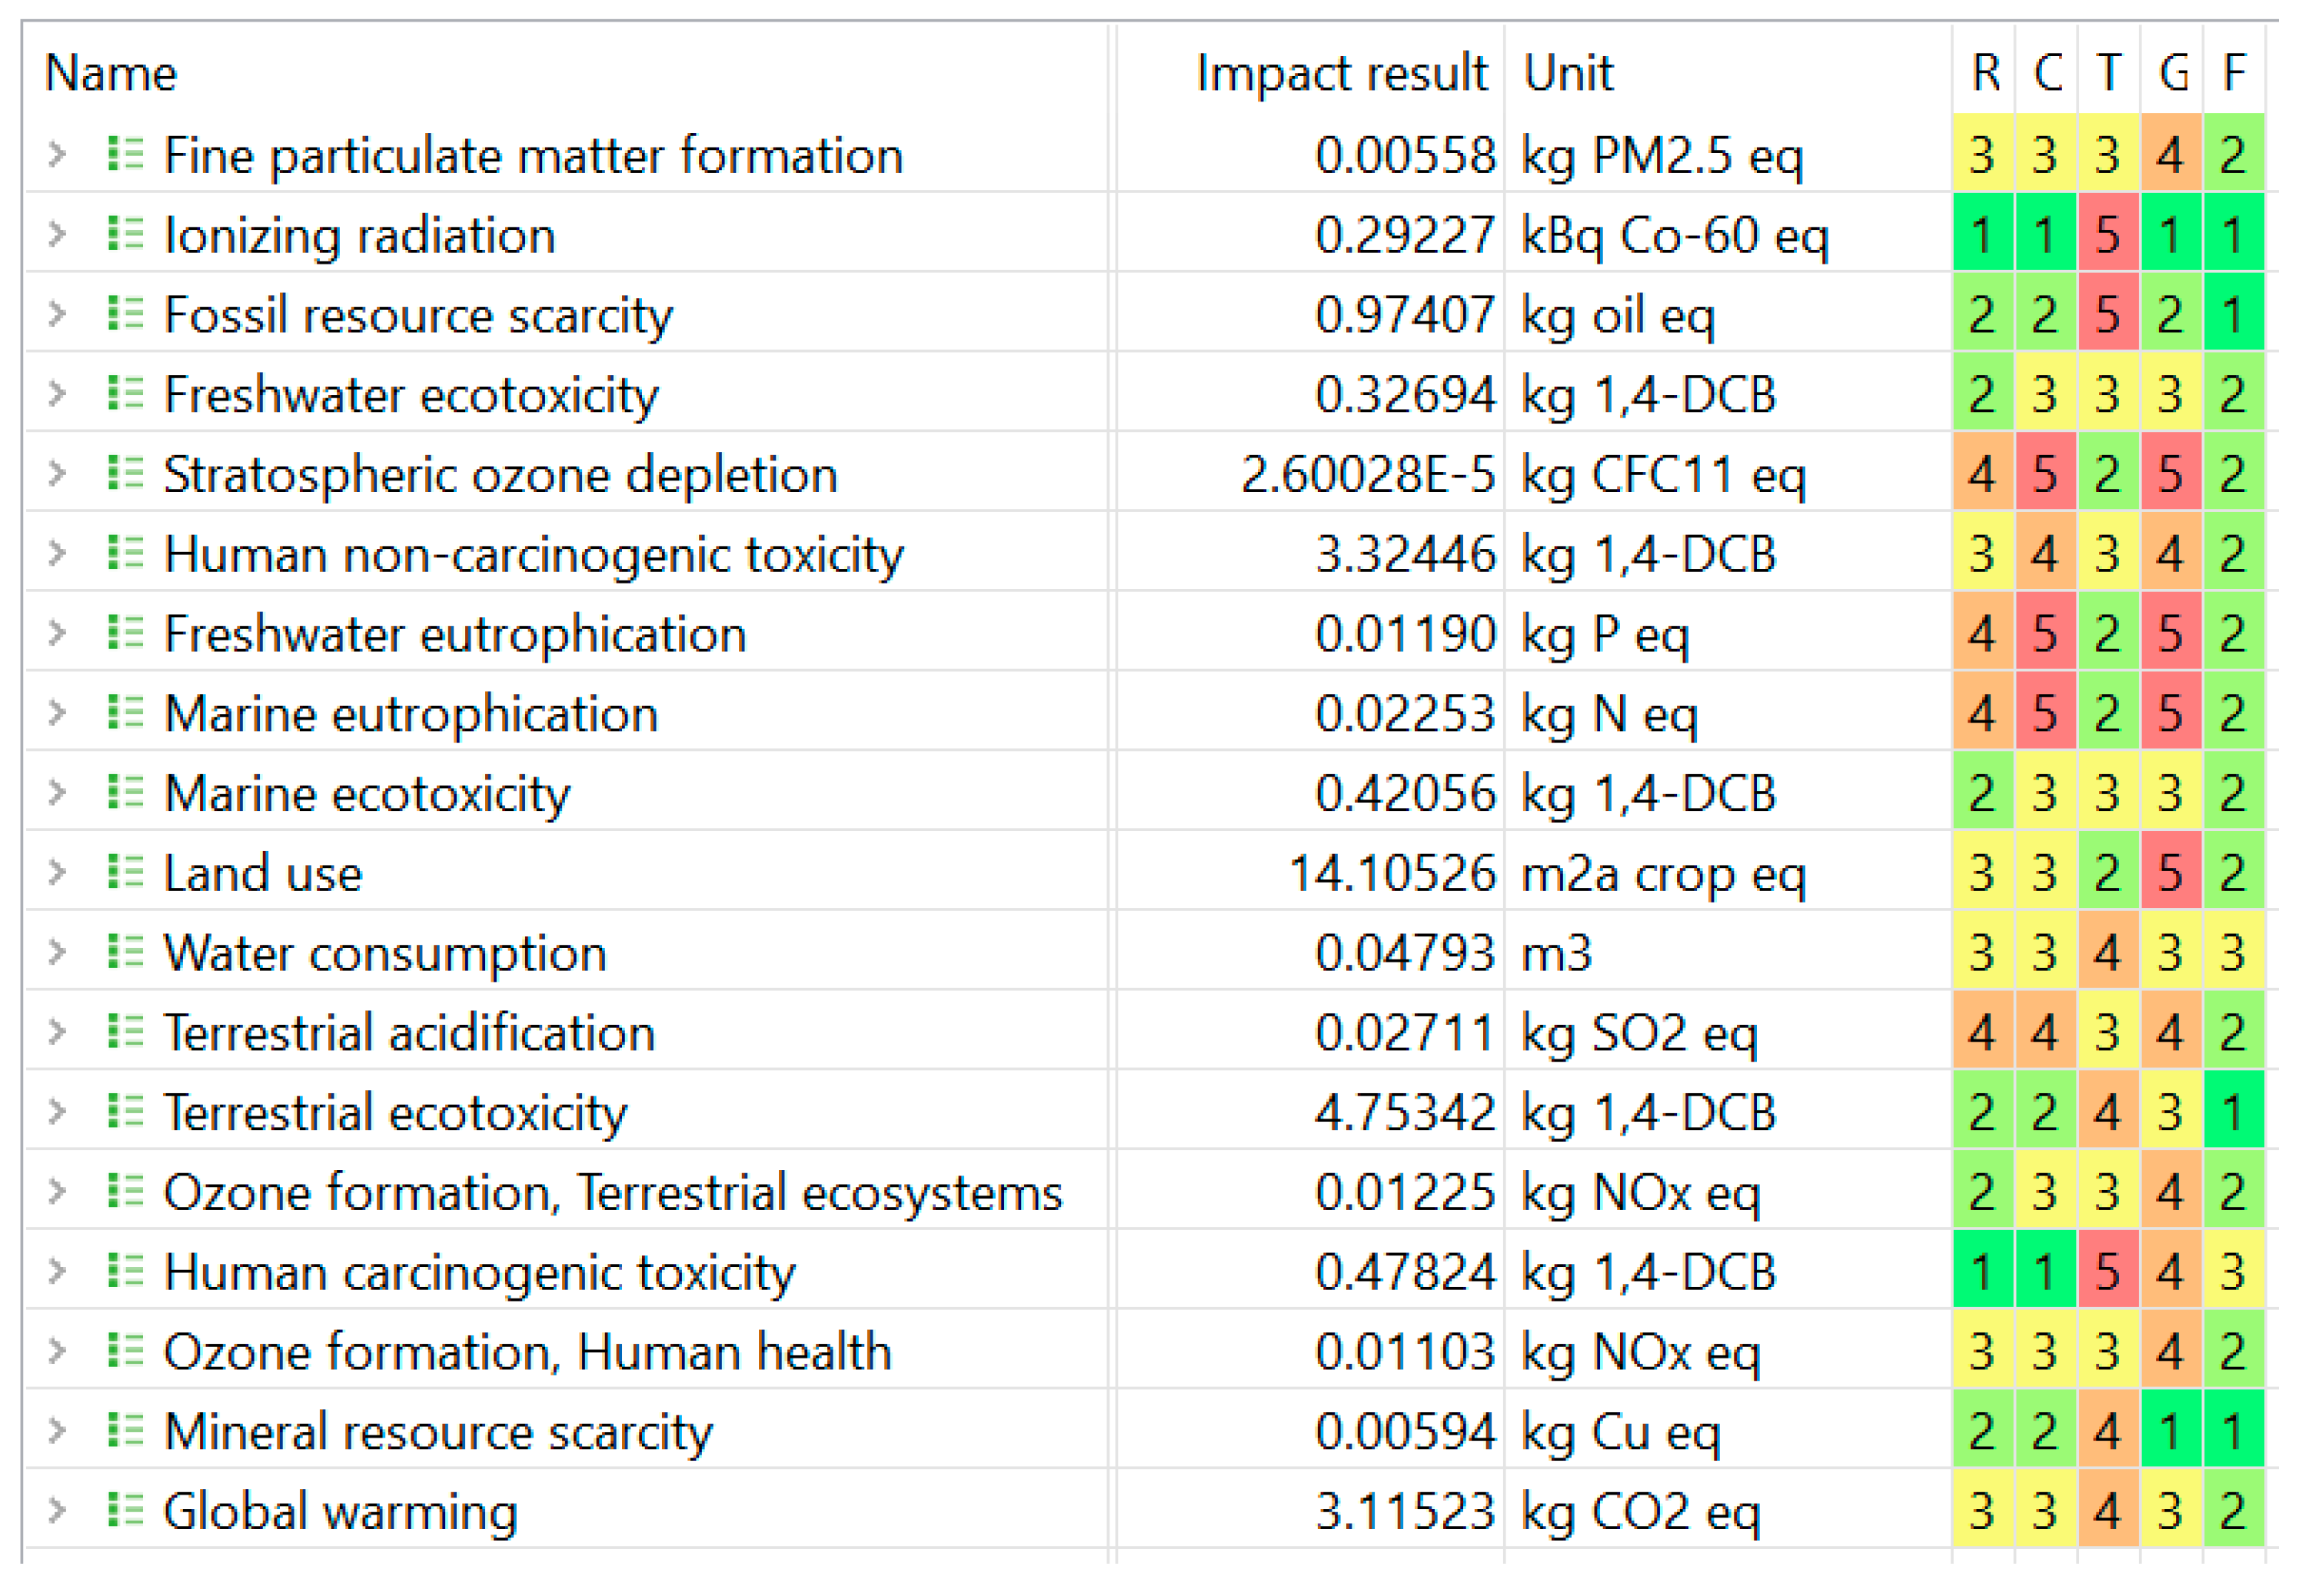Click the Global warming category icon

pyautogui.click(x=125, y=1510)
